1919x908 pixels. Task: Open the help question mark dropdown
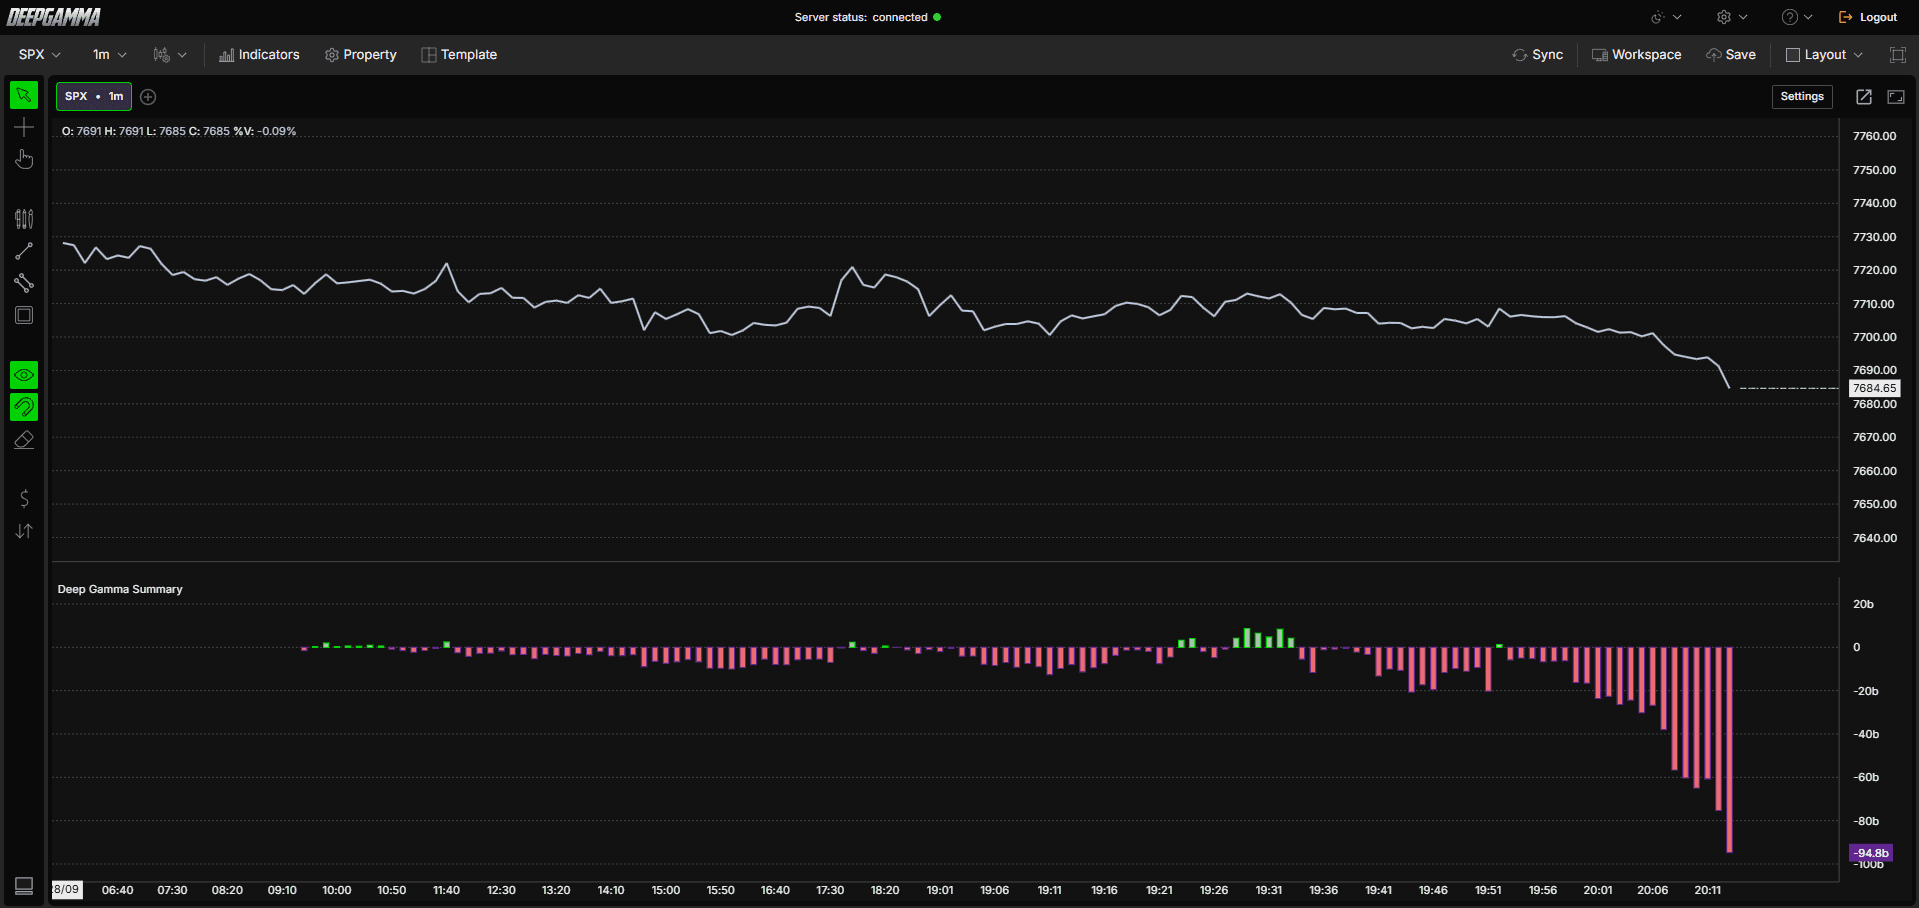click(1797, 17)
